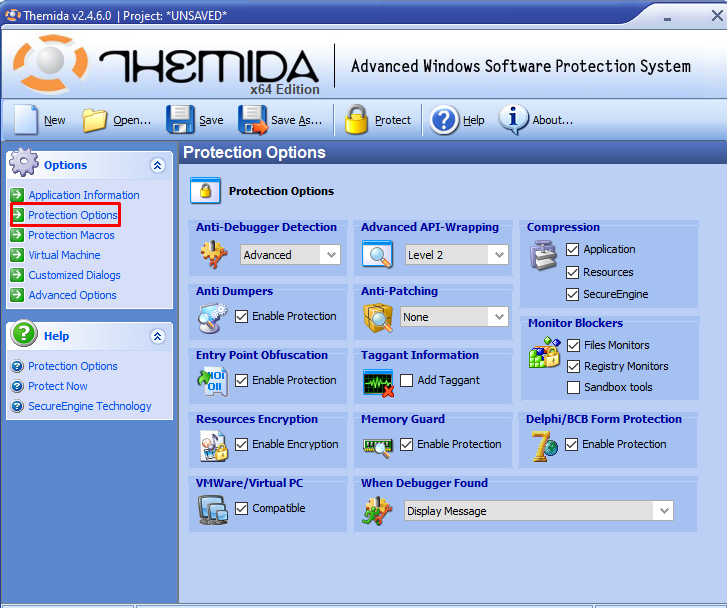
Task: Click the Protect padlock icon
Action: pos(356,120)
